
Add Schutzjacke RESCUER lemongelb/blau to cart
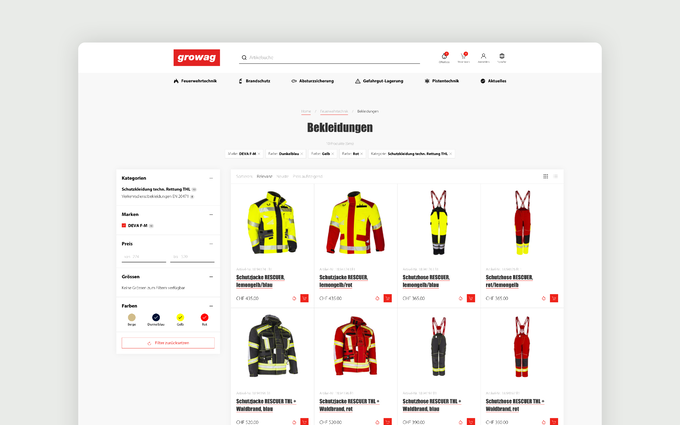[304, 298]
